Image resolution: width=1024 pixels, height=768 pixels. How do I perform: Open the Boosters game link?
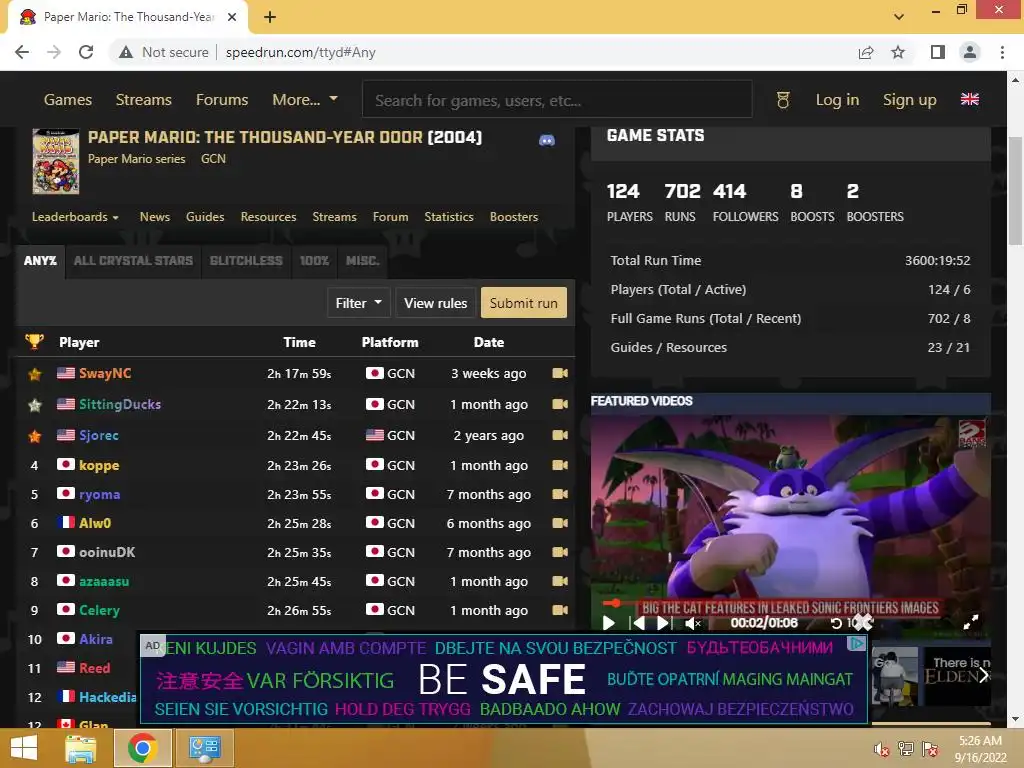pyautogui.click(x=514, y=217)
